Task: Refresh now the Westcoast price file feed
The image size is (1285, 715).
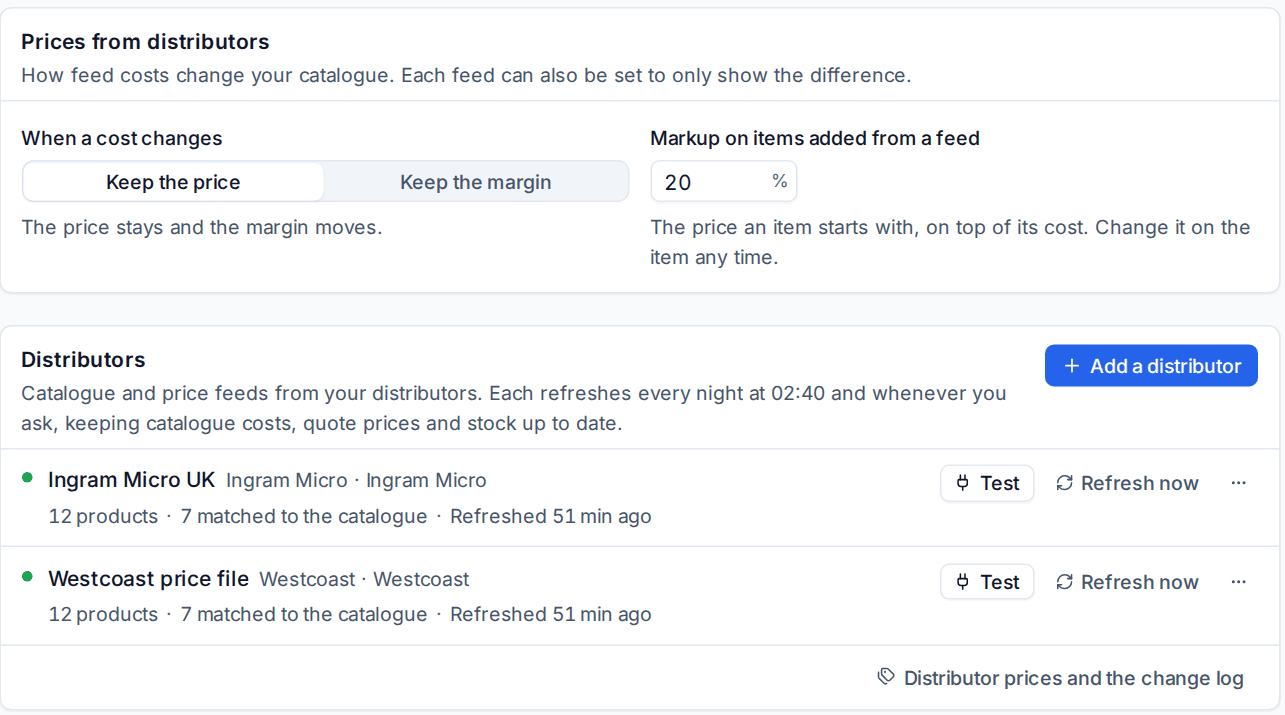Action: coord(1127,582)
